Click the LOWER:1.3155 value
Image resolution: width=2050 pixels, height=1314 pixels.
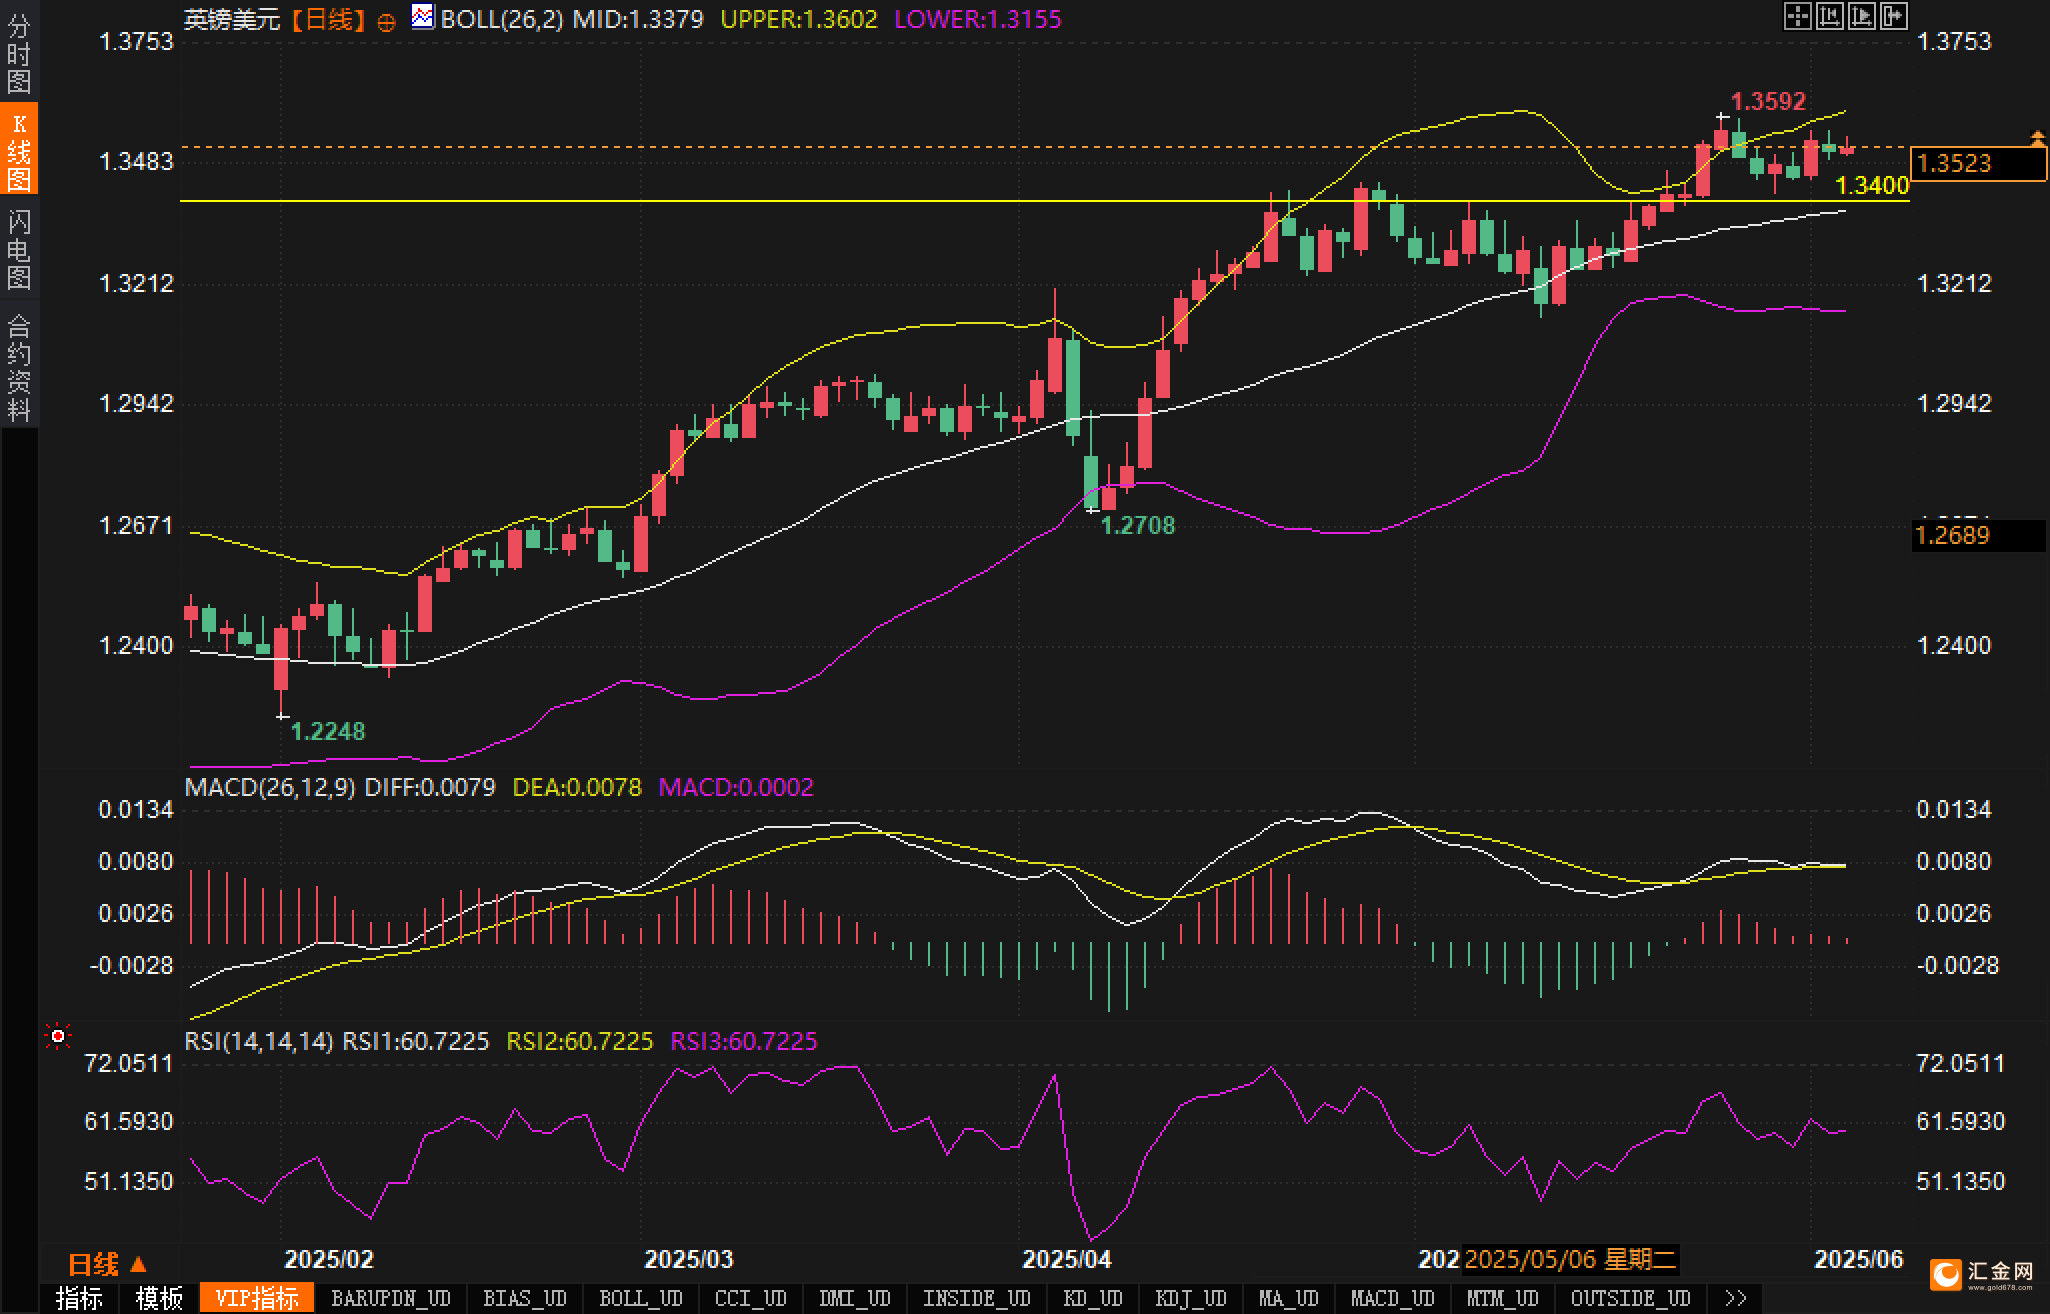coord(978,19)
